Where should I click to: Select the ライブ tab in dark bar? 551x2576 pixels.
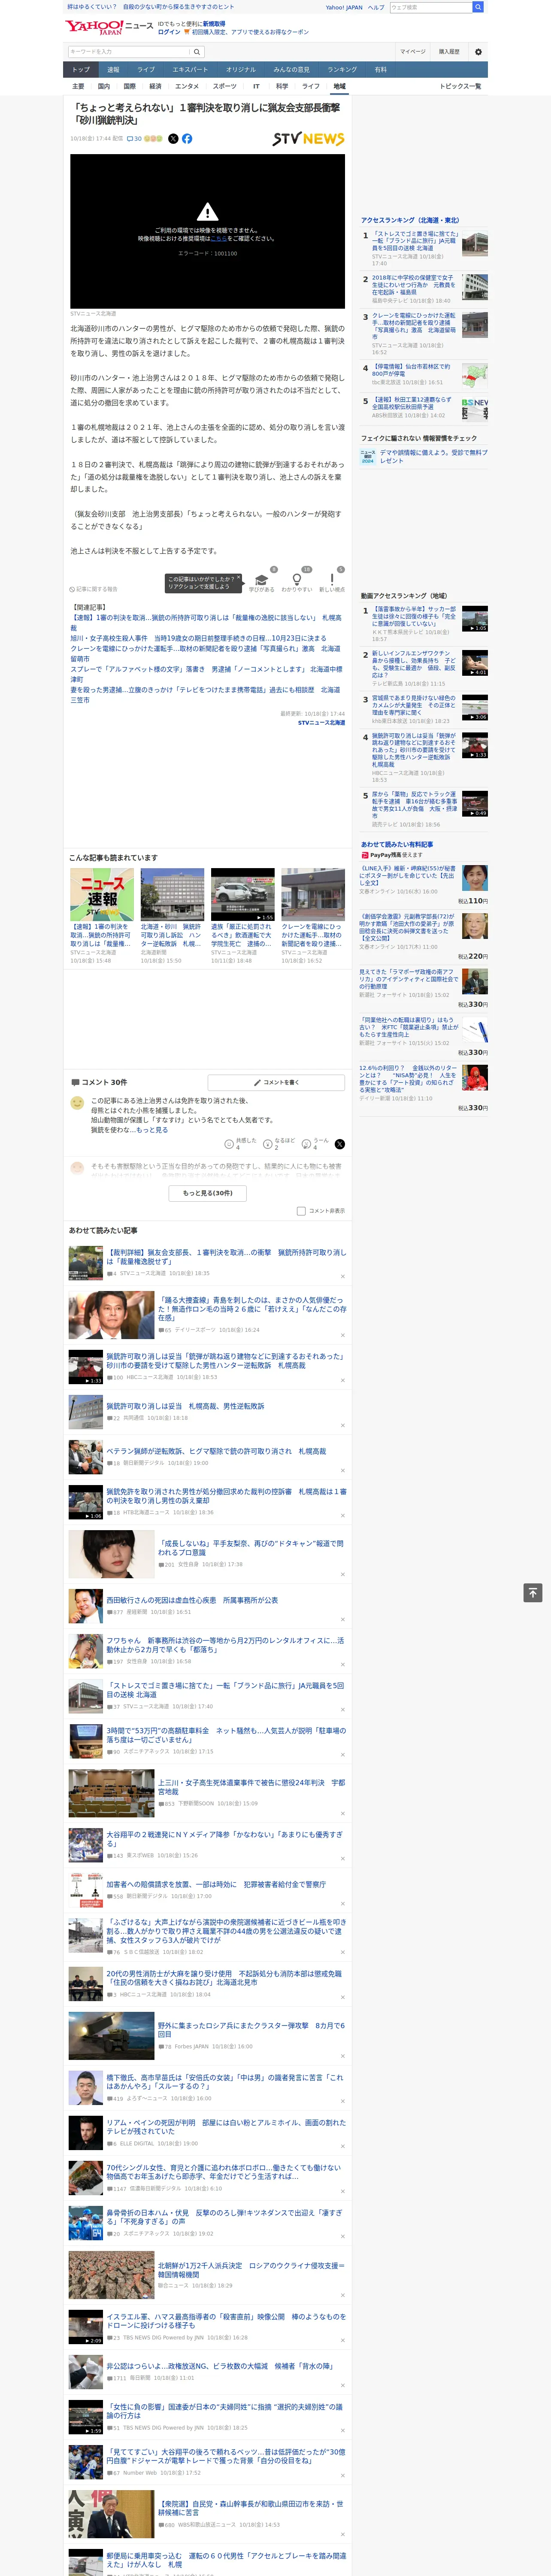coord(146,70)
